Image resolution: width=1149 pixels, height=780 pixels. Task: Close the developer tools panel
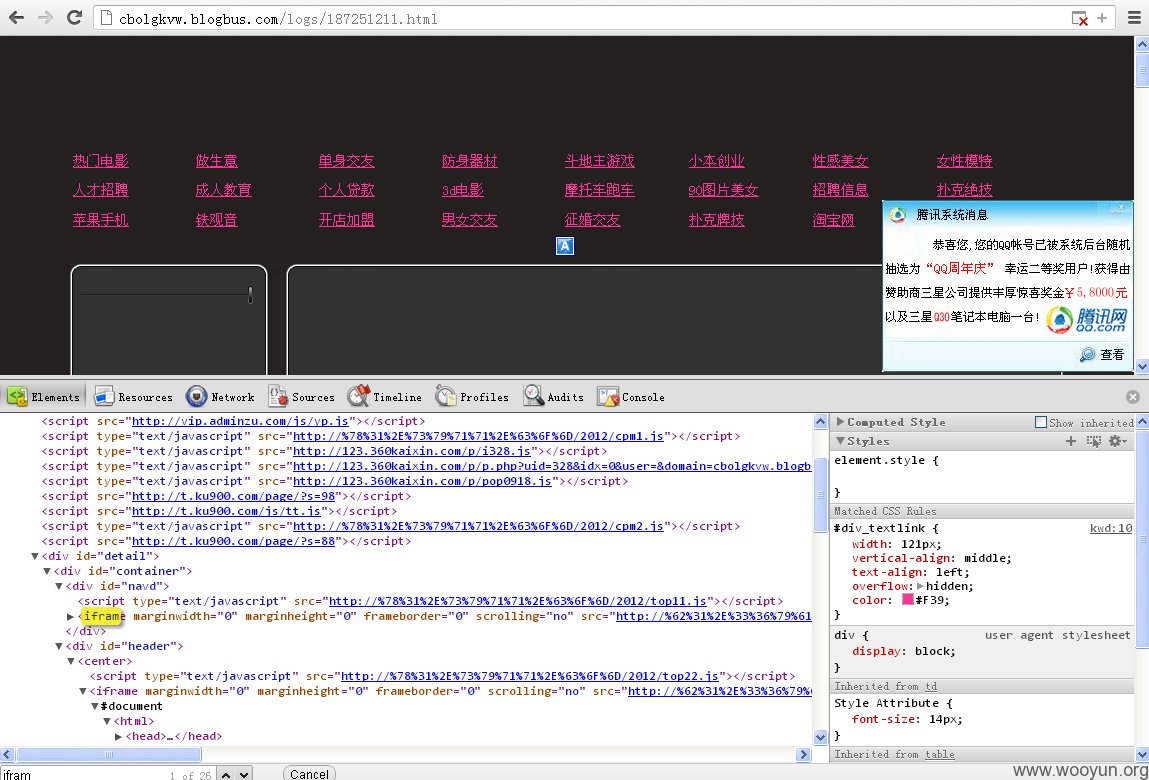[x=1133, y=397]
